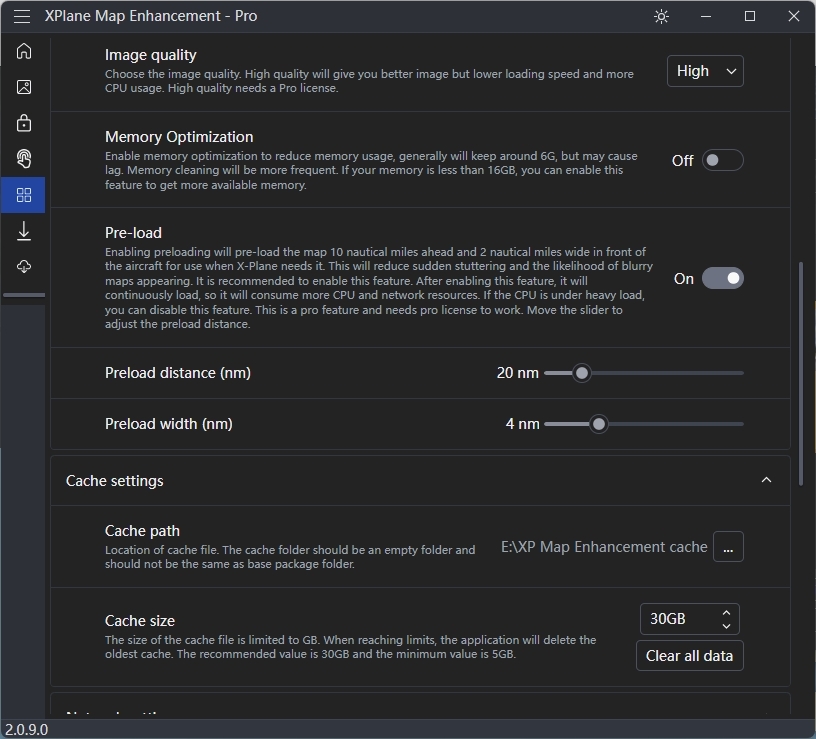The image size is (816, 739).
Task: Open the image page in sidebar
Action: [x=24, y=87]
